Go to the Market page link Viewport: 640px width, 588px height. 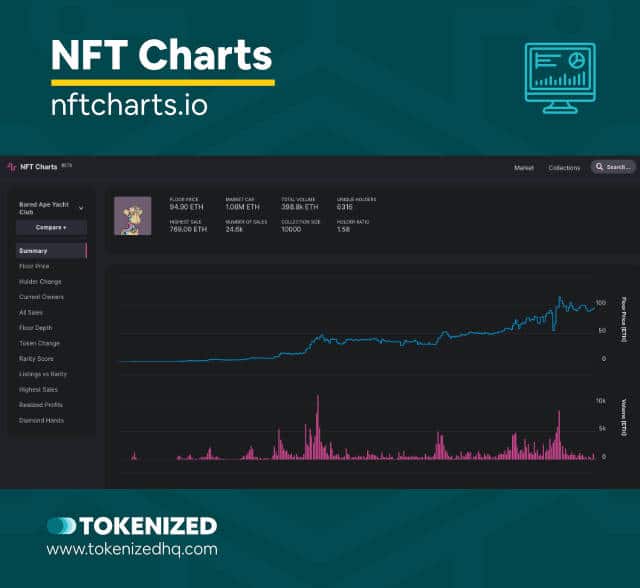tap(524, 168)
